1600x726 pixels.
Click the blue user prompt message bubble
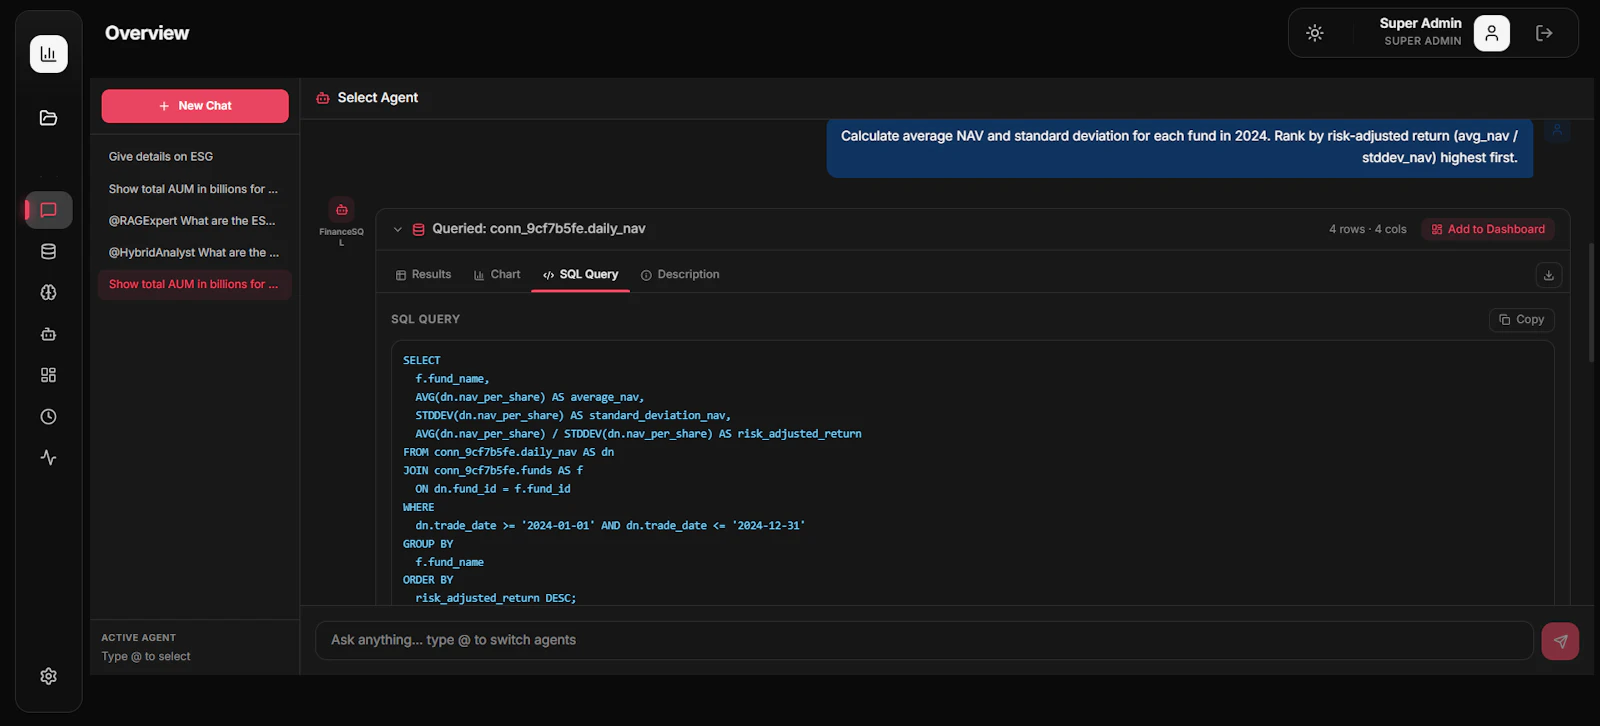(1180, 148)
